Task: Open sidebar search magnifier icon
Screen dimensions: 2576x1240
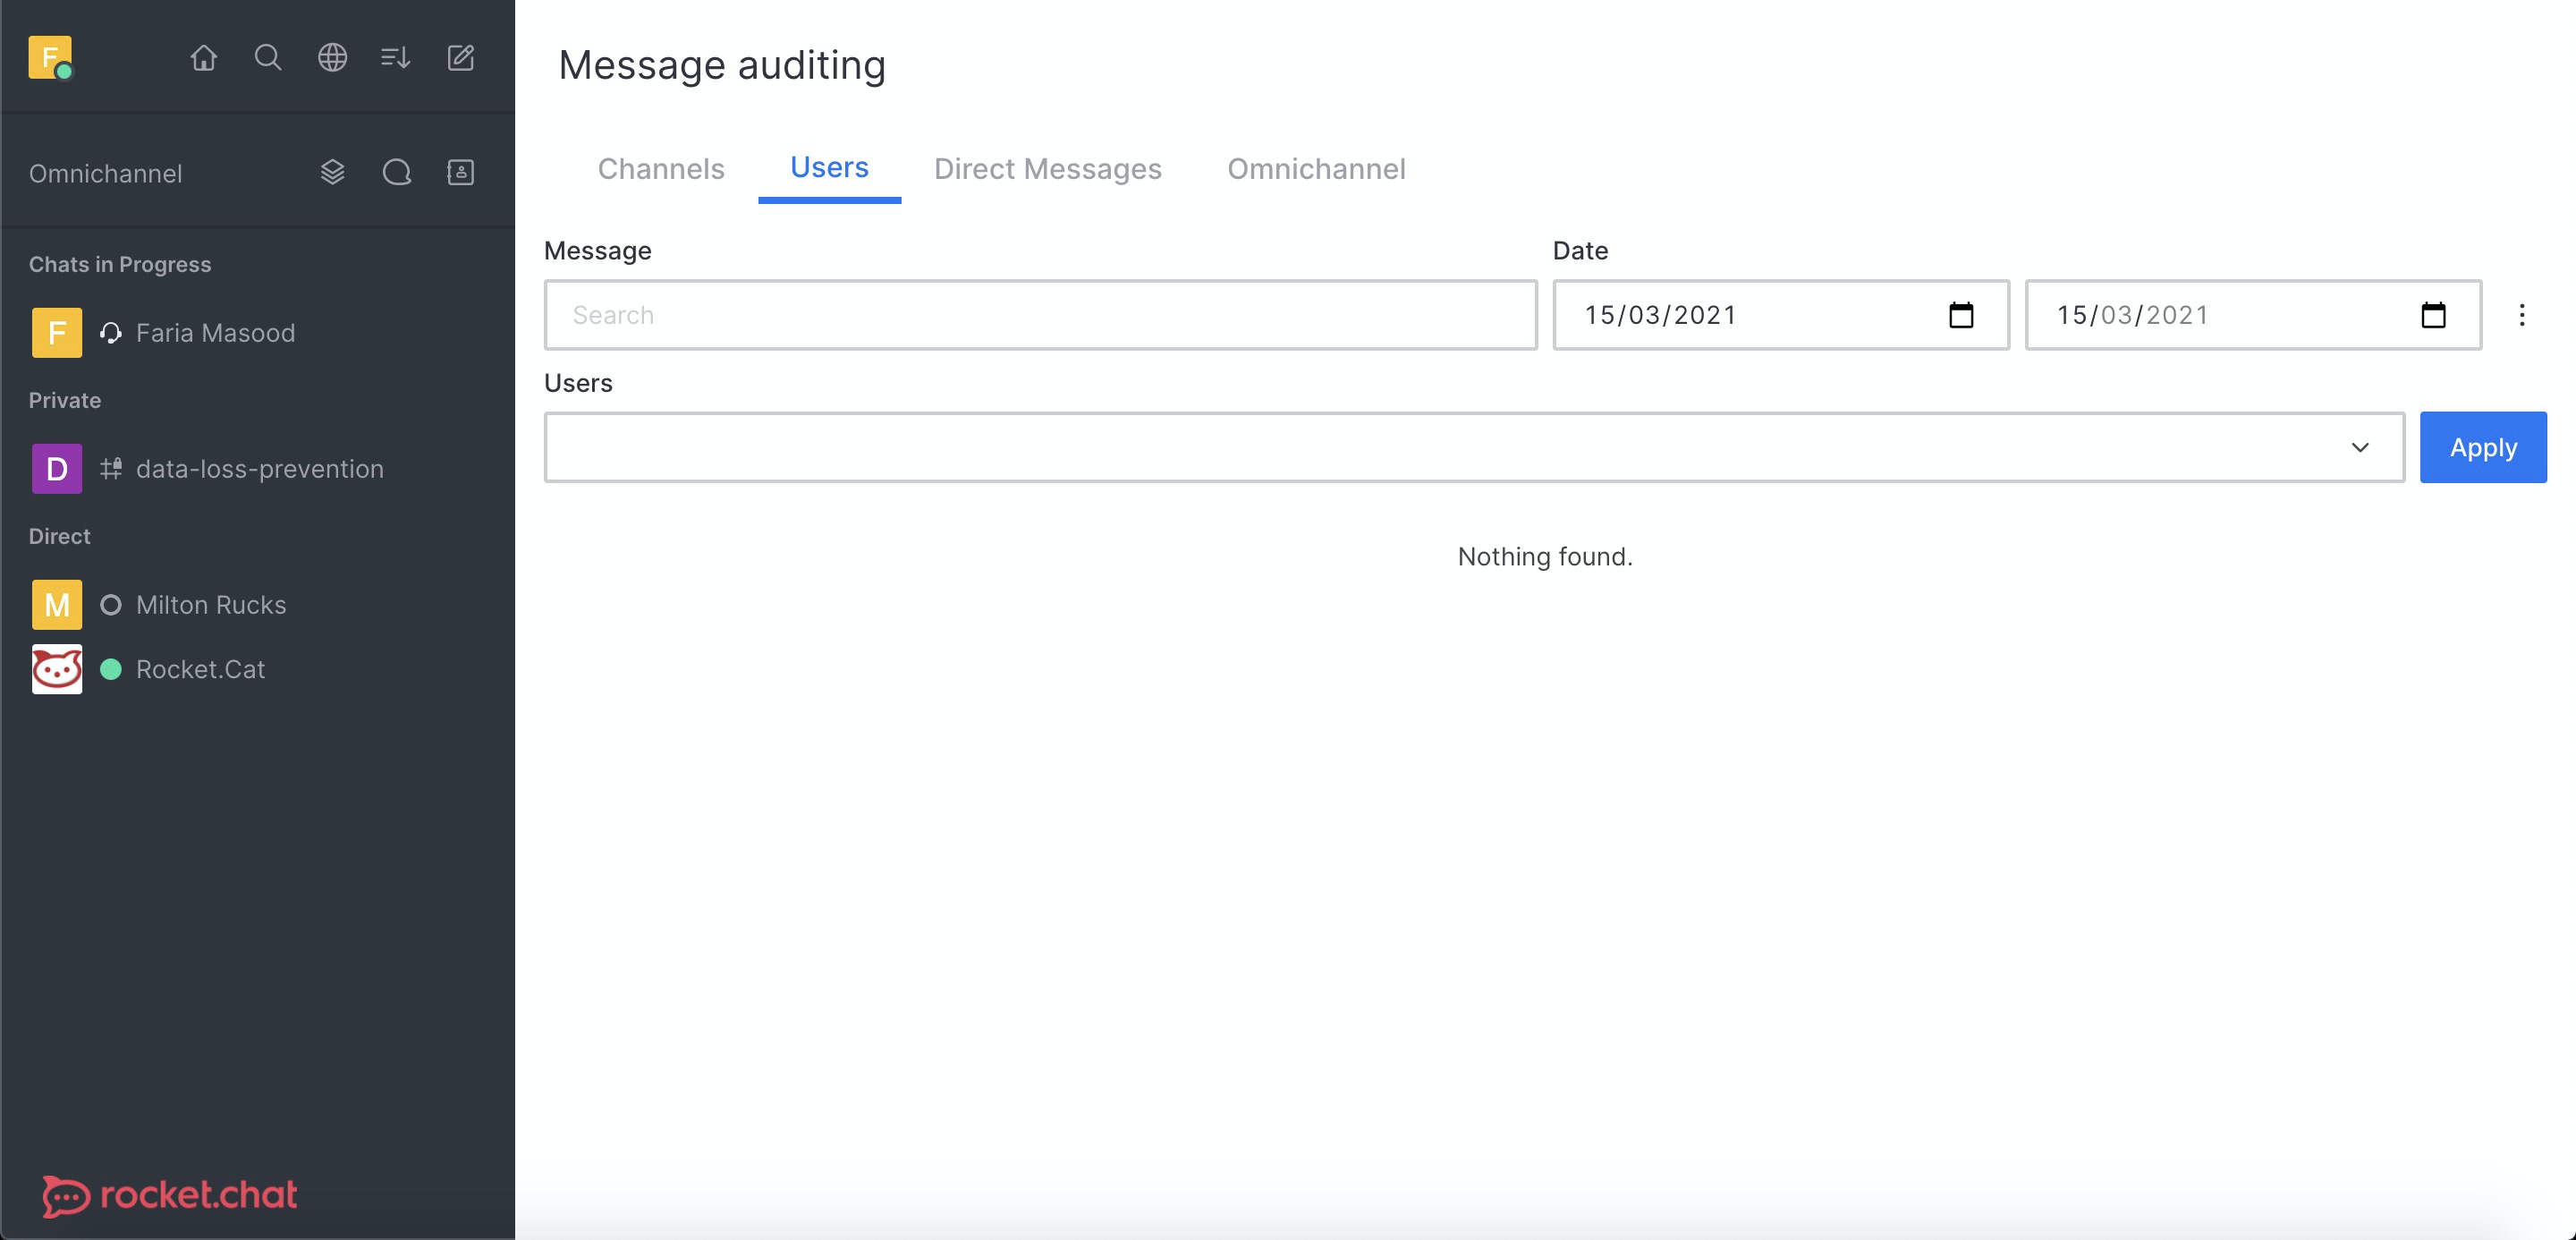Action: pos(268,58)
